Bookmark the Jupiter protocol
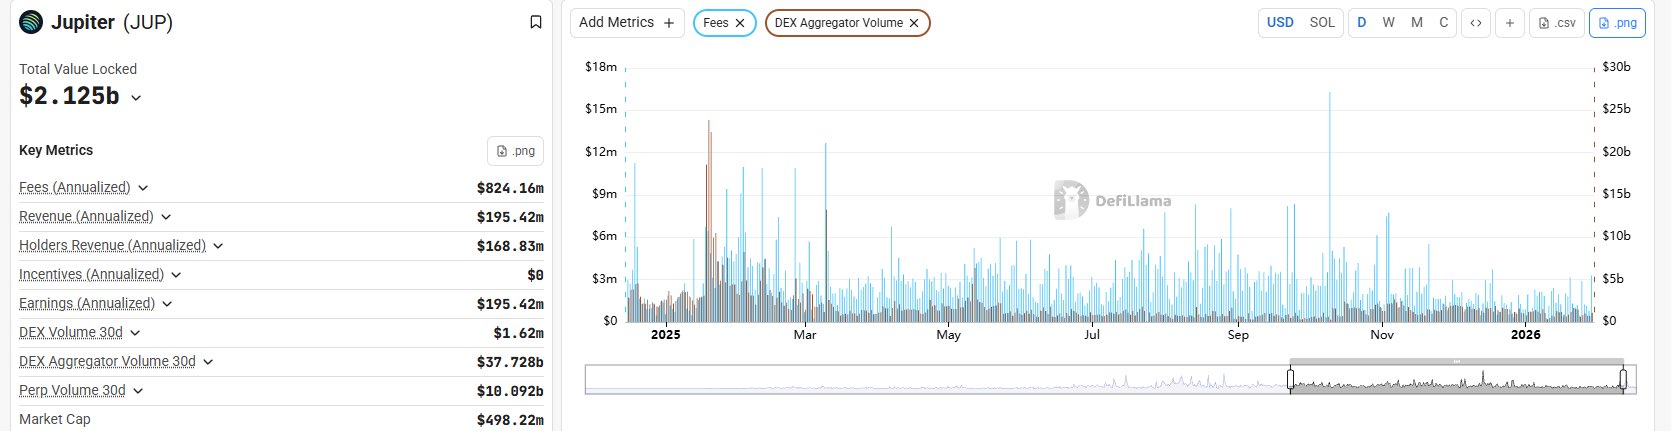The width and height of the screenshot is (1672, 431). point(536,22)
